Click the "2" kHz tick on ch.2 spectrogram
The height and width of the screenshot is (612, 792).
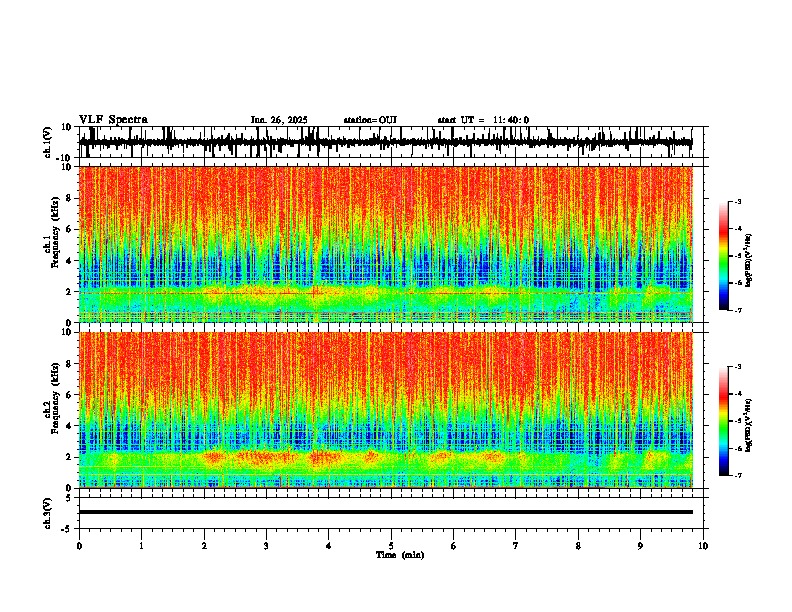click(x=69, y=457)
